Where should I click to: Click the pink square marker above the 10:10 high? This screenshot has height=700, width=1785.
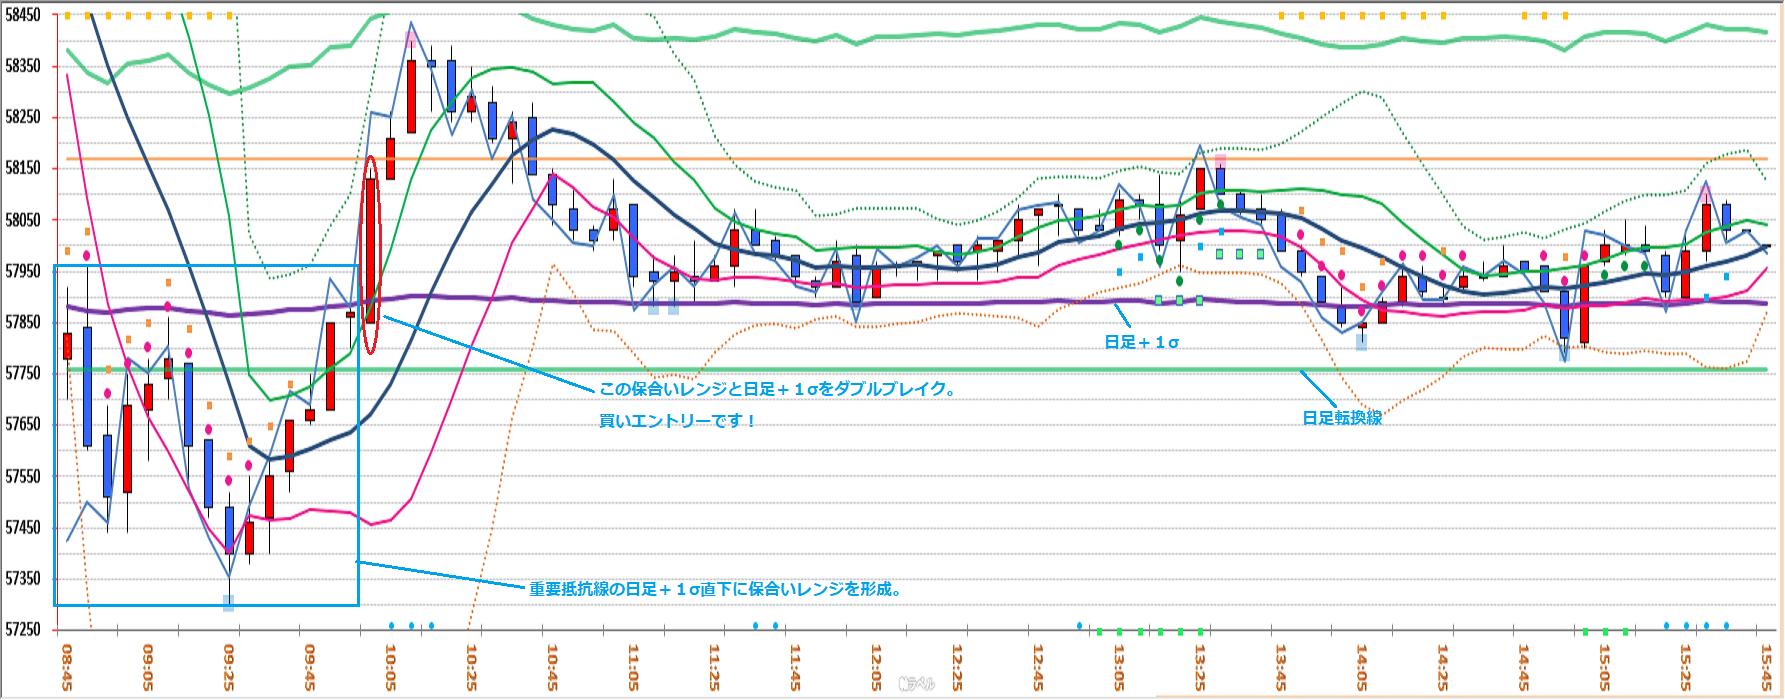pos(411,37)
